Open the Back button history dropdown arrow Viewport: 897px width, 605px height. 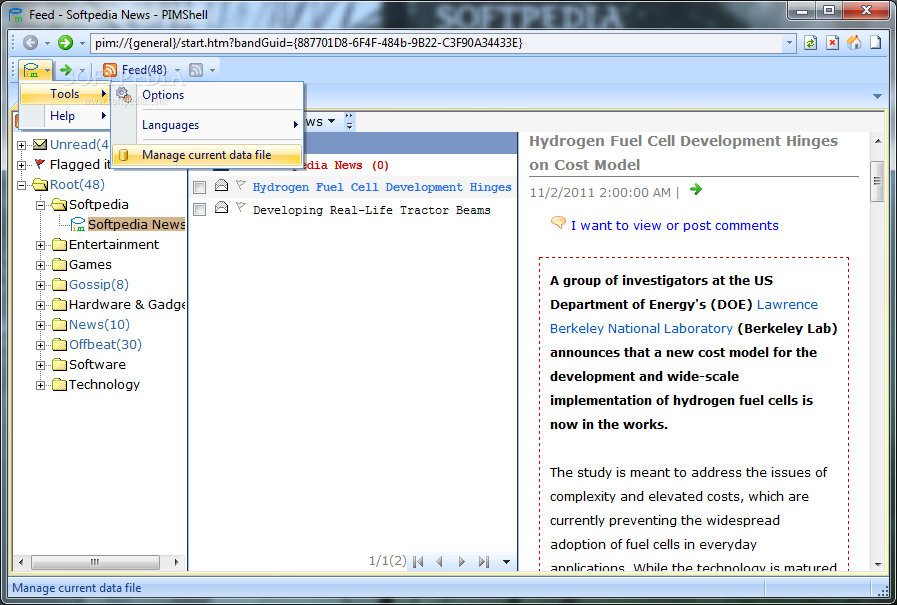[x=47, y=43]
